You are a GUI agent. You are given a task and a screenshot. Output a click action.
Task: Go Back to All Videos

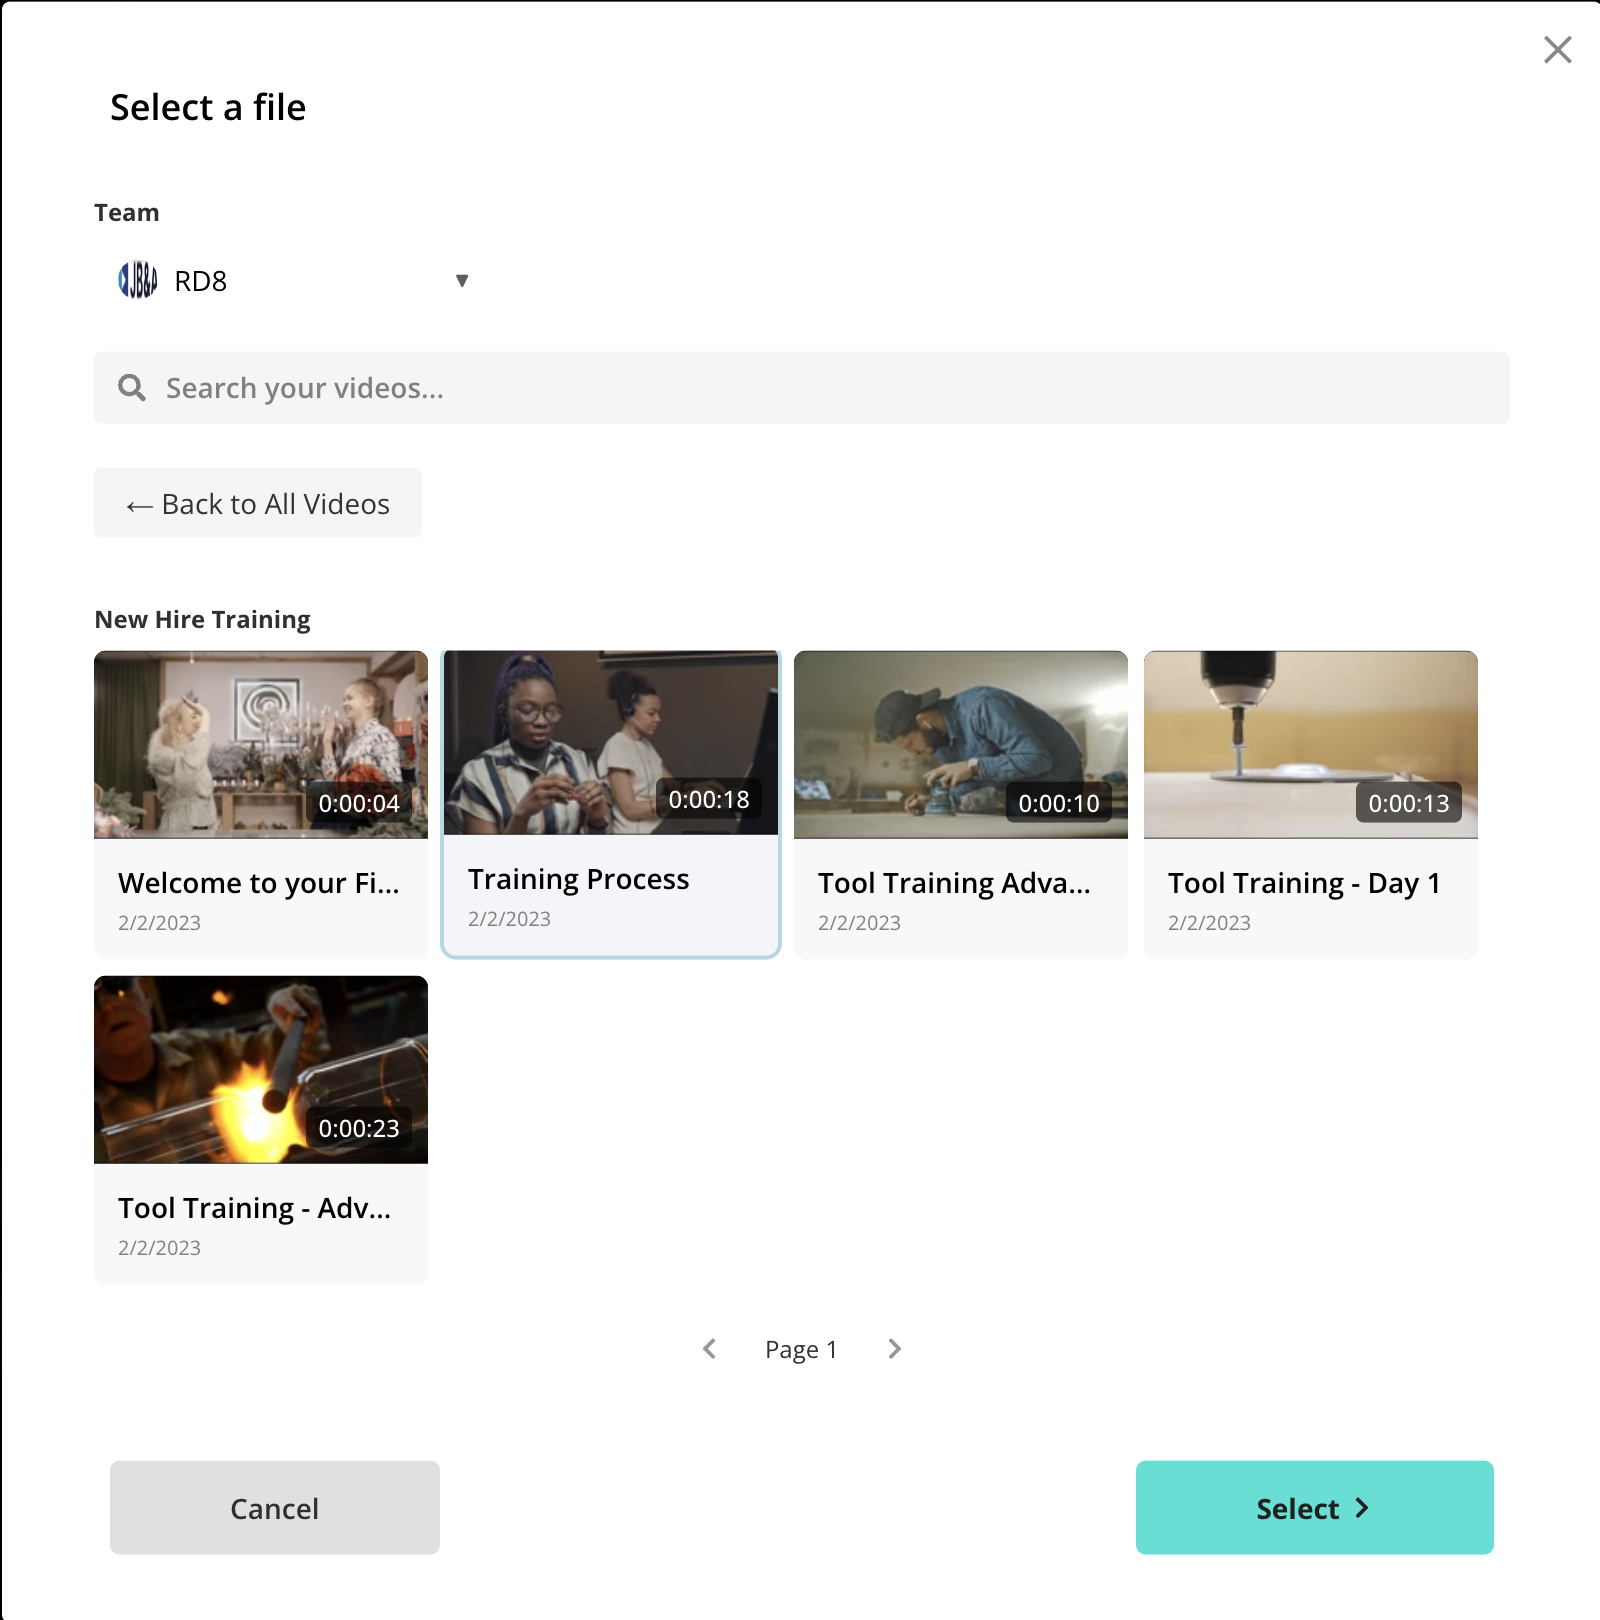tap(258, 503)
